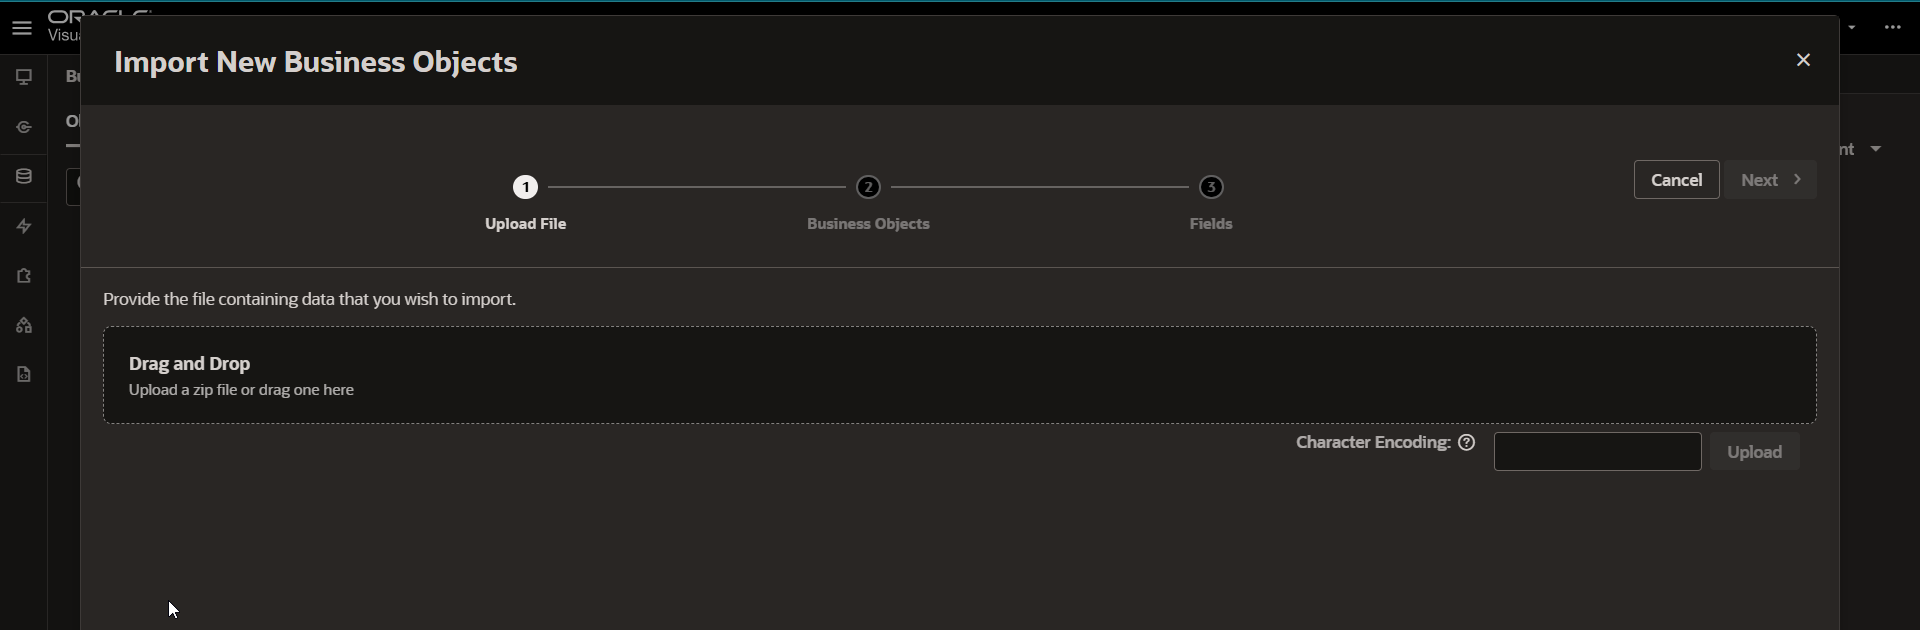The image size is (1920, 630).
Task: Click the Upload button
Action: coord(1755,452)
